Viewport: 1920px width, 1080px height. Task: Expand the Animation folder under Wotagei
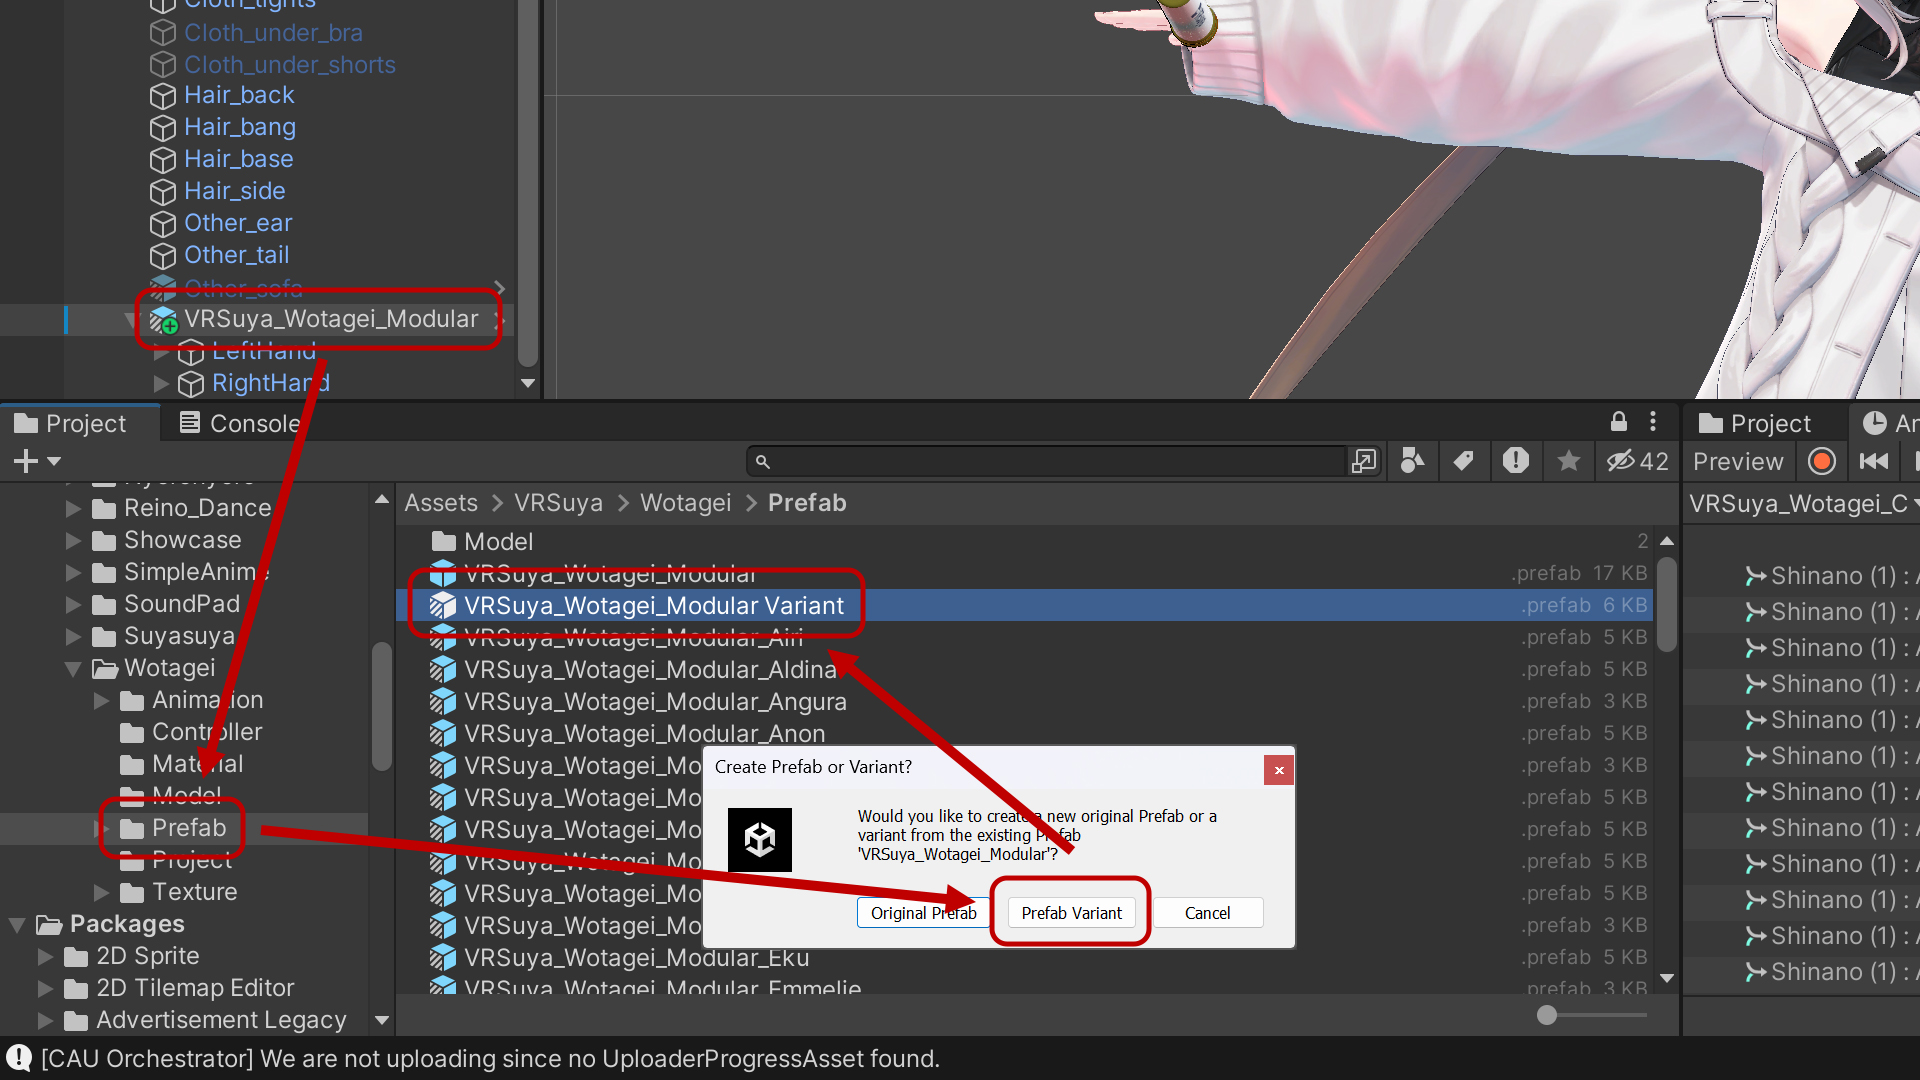101,700
